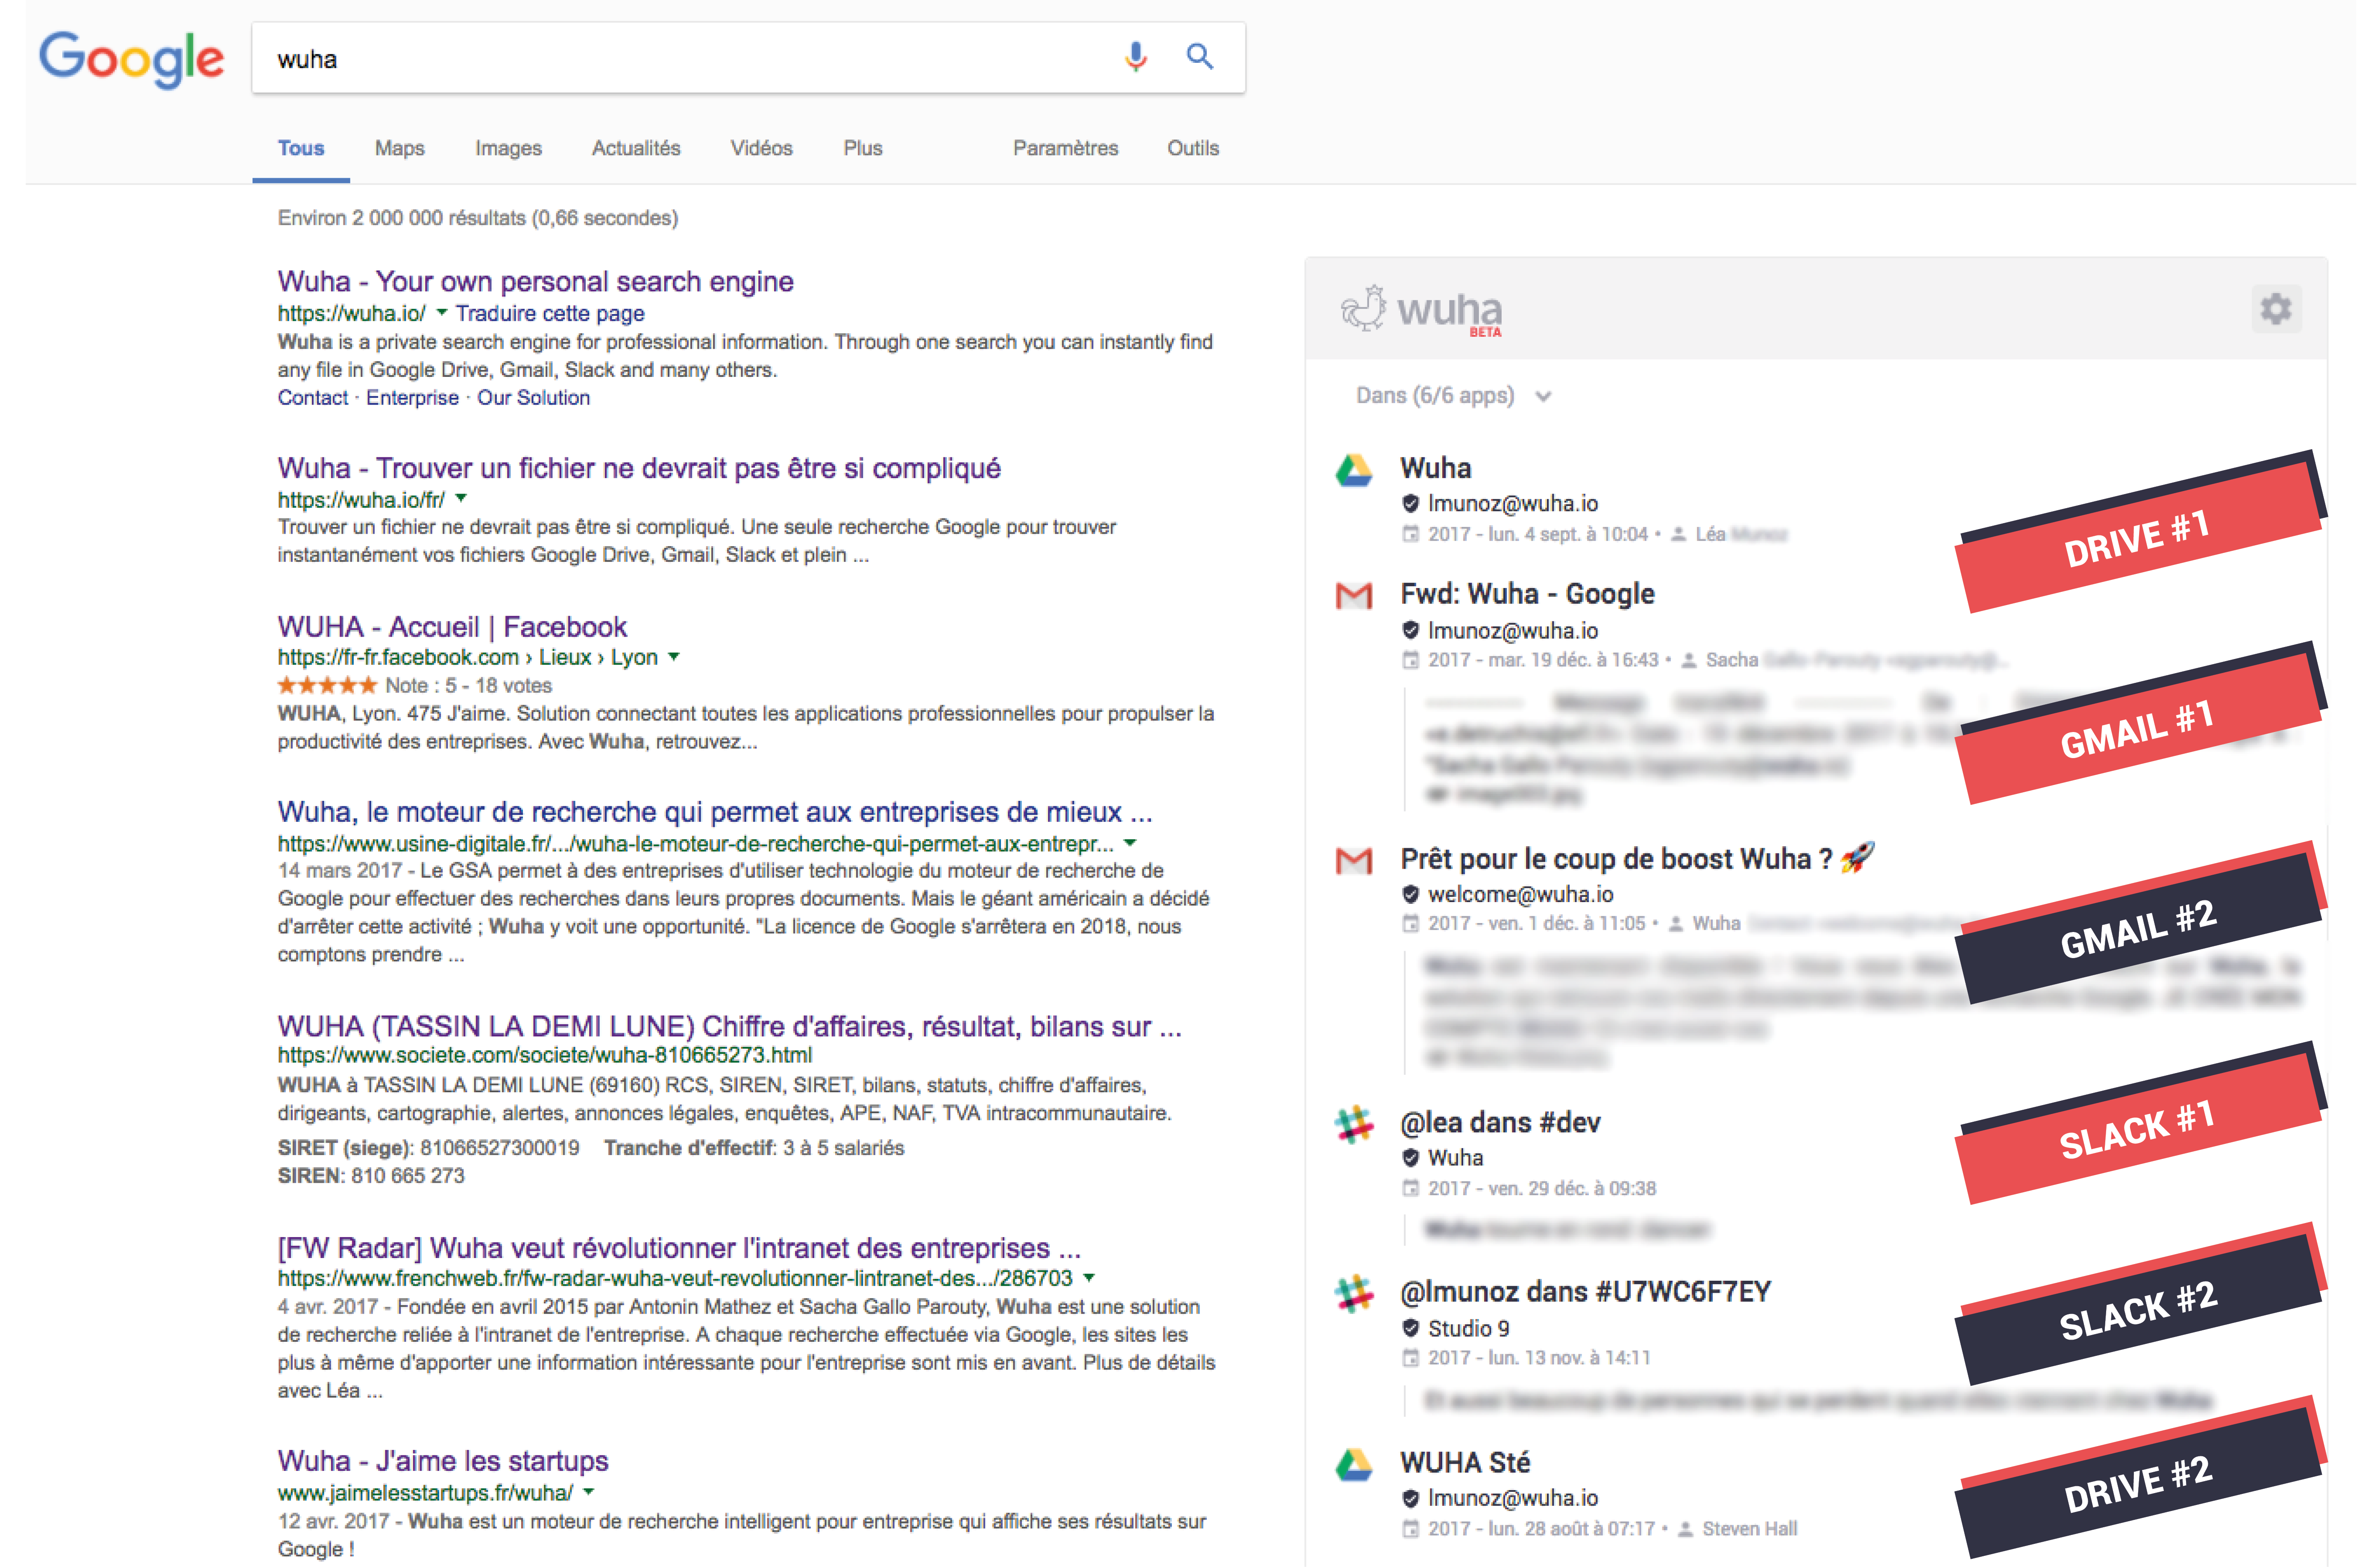This screenshot has width=2380, height=1567.
Task: Click into the search field containing wuha
Action: tap(680, 59)
